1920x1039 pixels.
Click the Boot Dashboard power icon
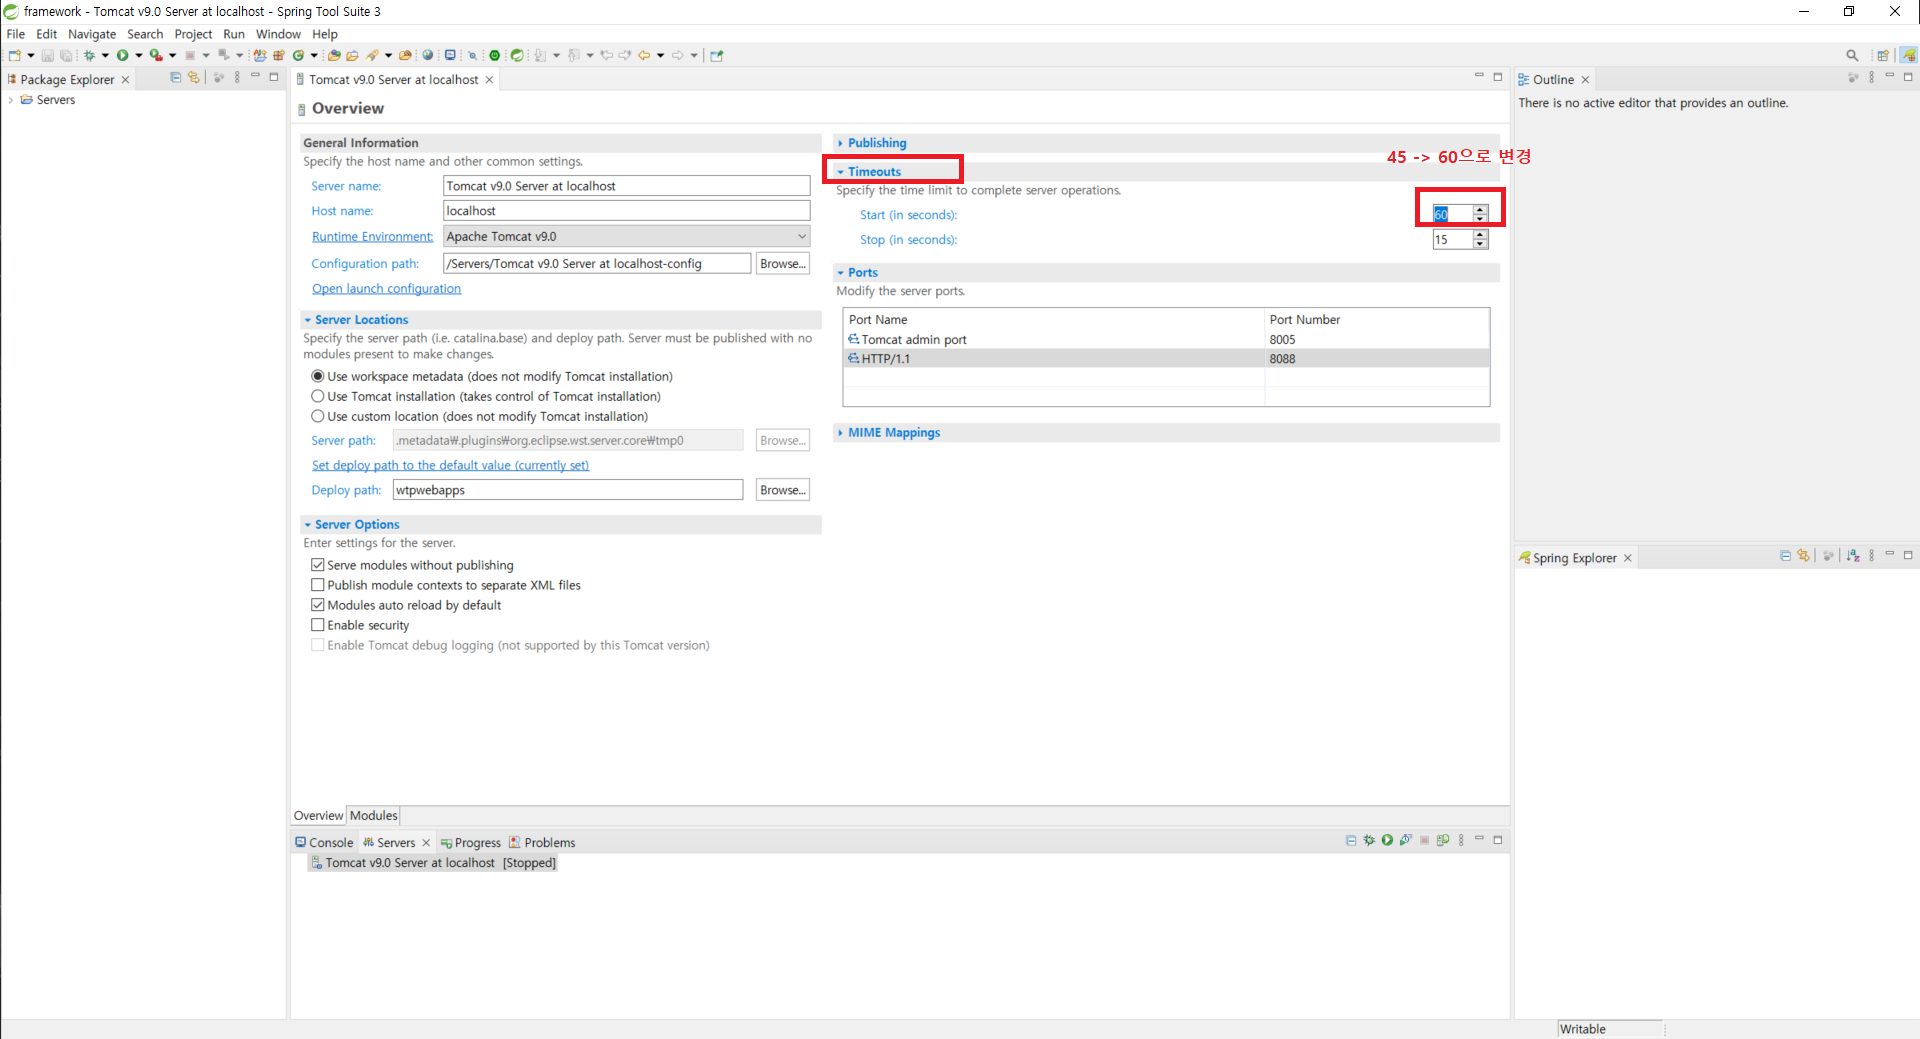coord(494,55)
